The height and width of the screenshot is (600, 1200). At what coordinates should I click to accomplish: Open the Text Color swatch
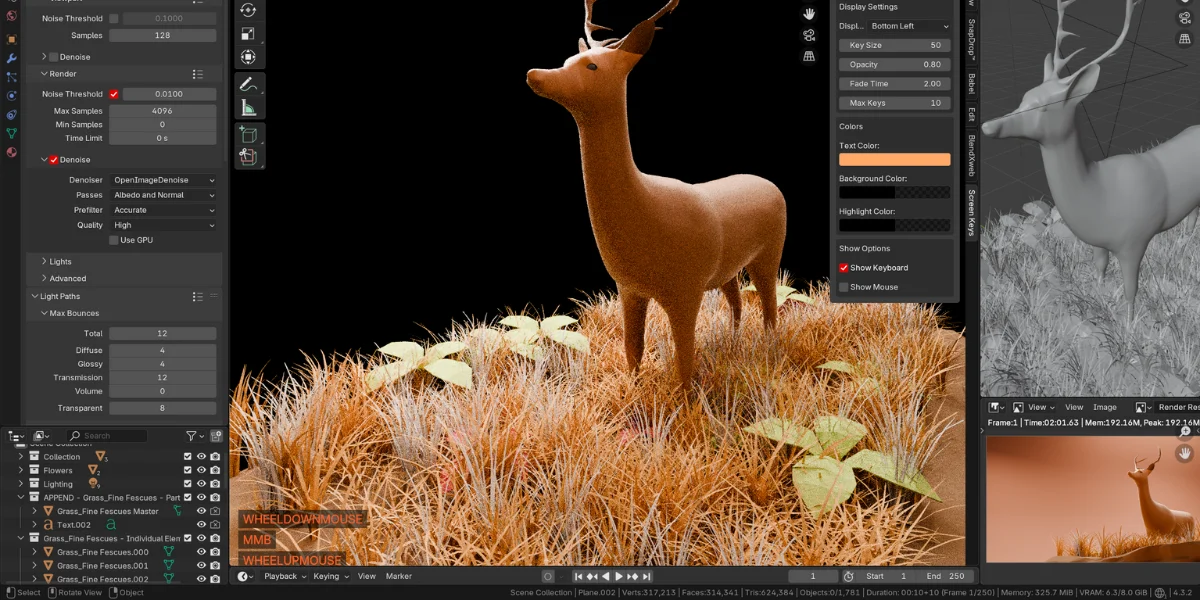894,159
